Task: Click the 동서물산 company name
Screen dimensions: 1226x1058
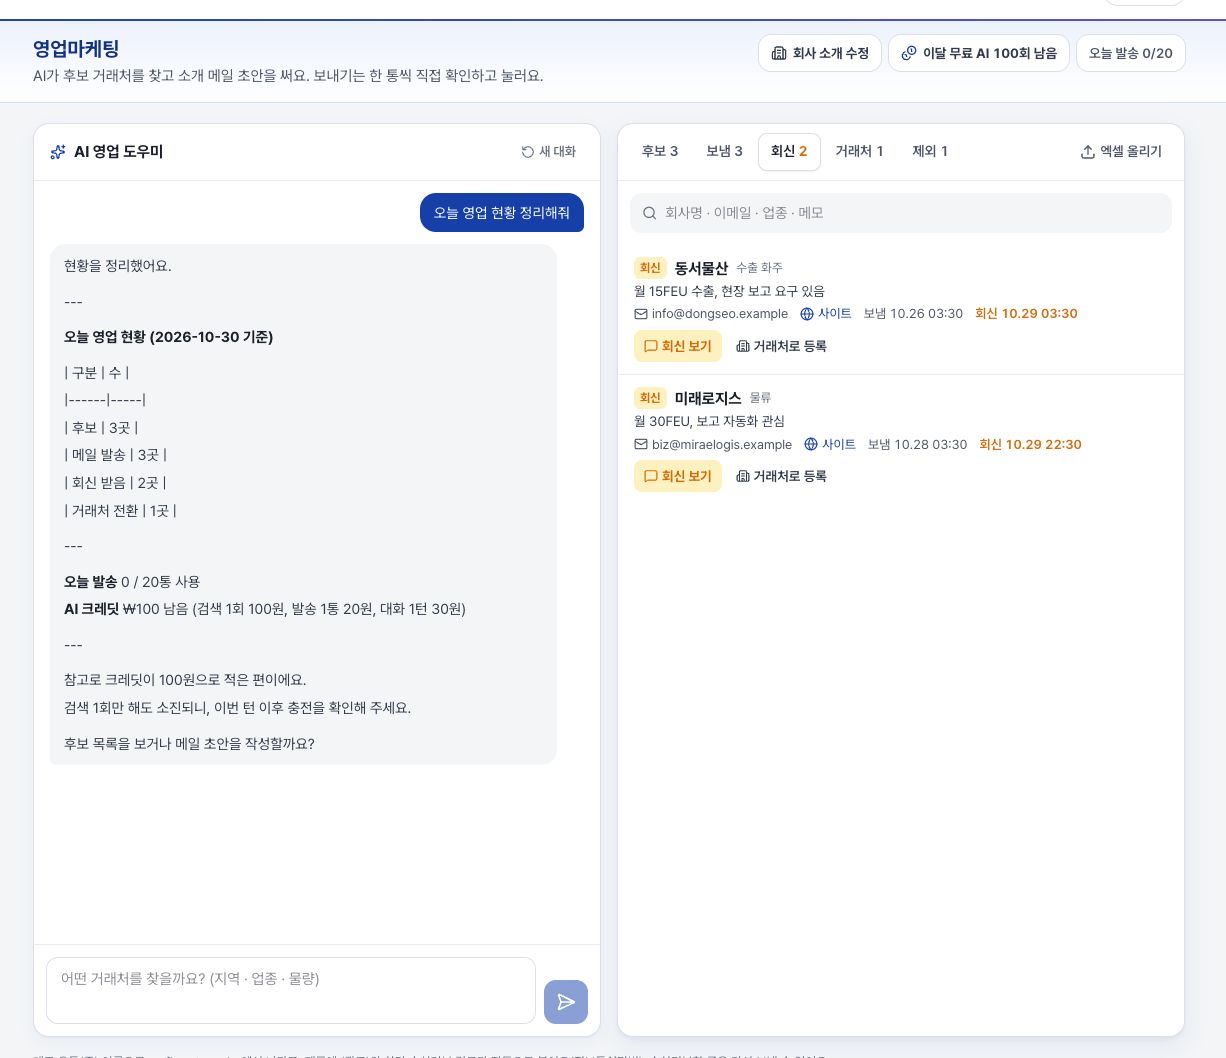Action: (701, 268)
